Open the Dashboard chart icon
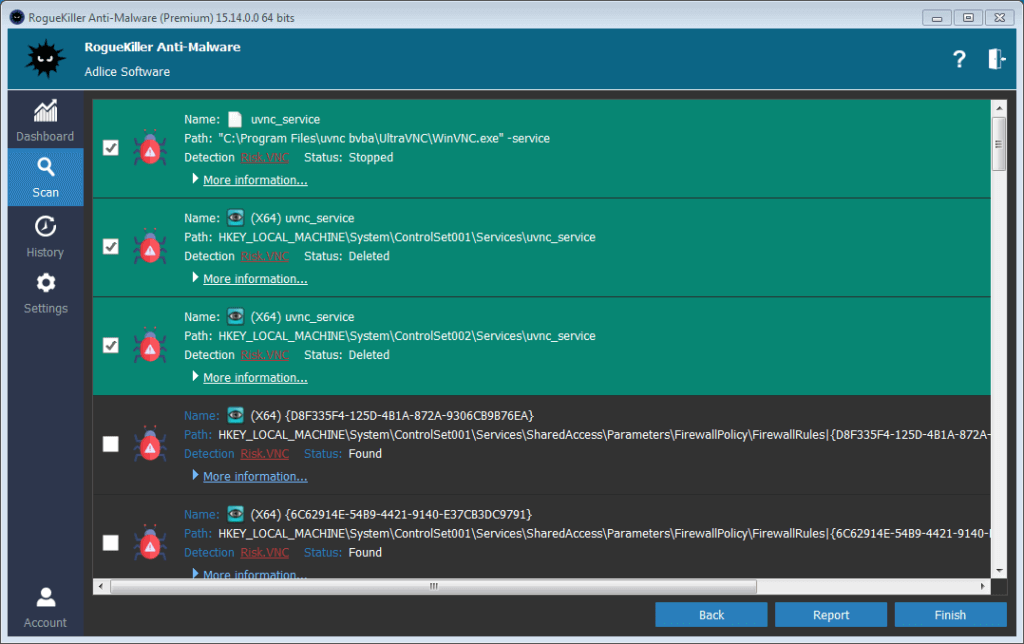The height and width of the screenshot is (644, 1024). (x=45, y=112)
